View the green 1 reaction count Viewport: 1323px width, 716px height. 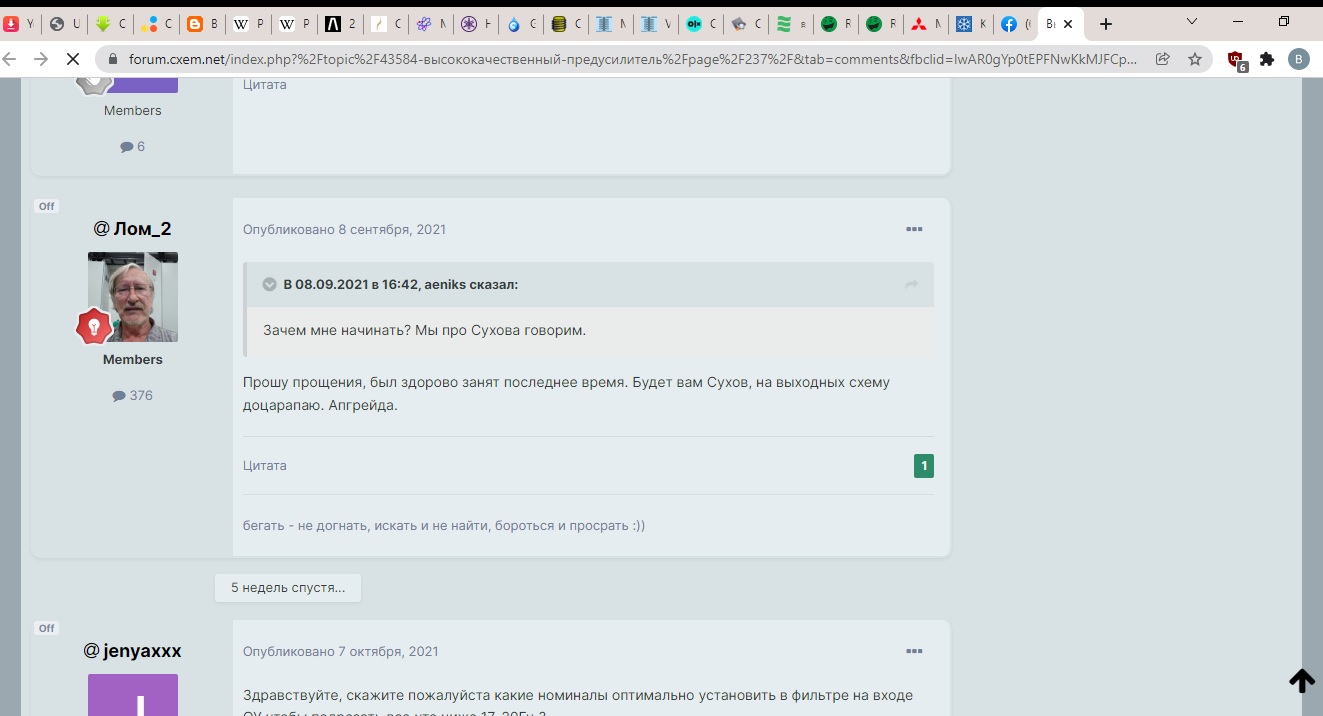[924, 466]
